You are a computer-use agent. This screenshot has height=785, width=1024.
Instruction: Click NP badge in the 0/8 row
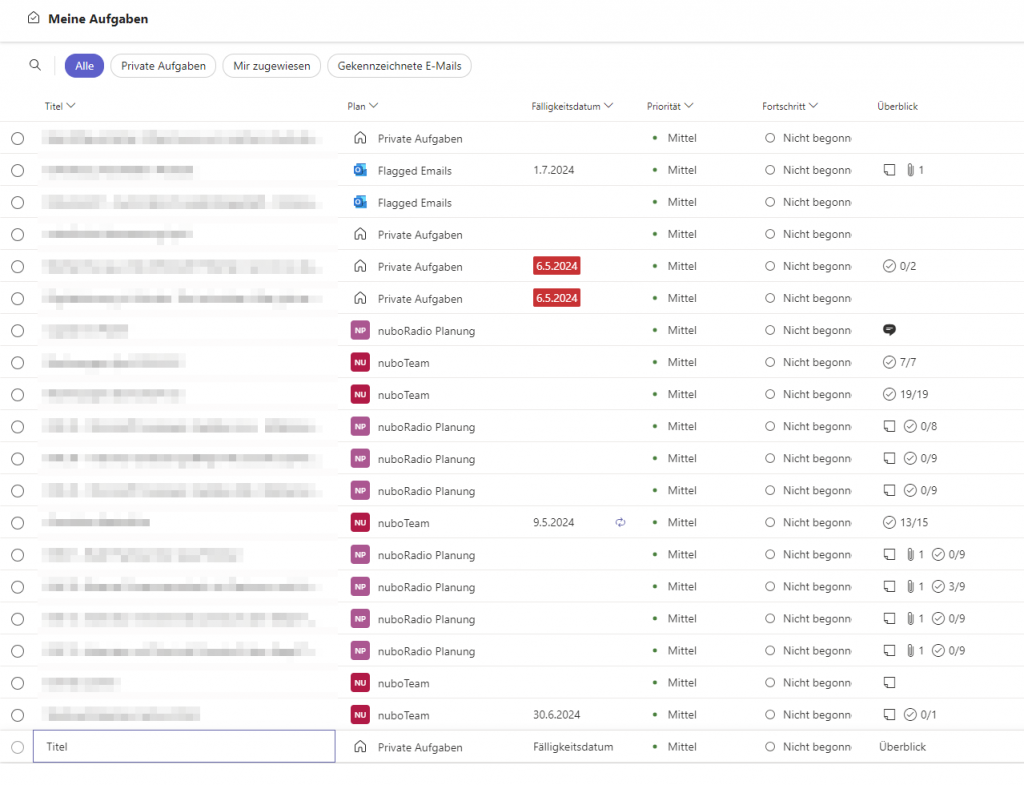(x=360, y=426)
